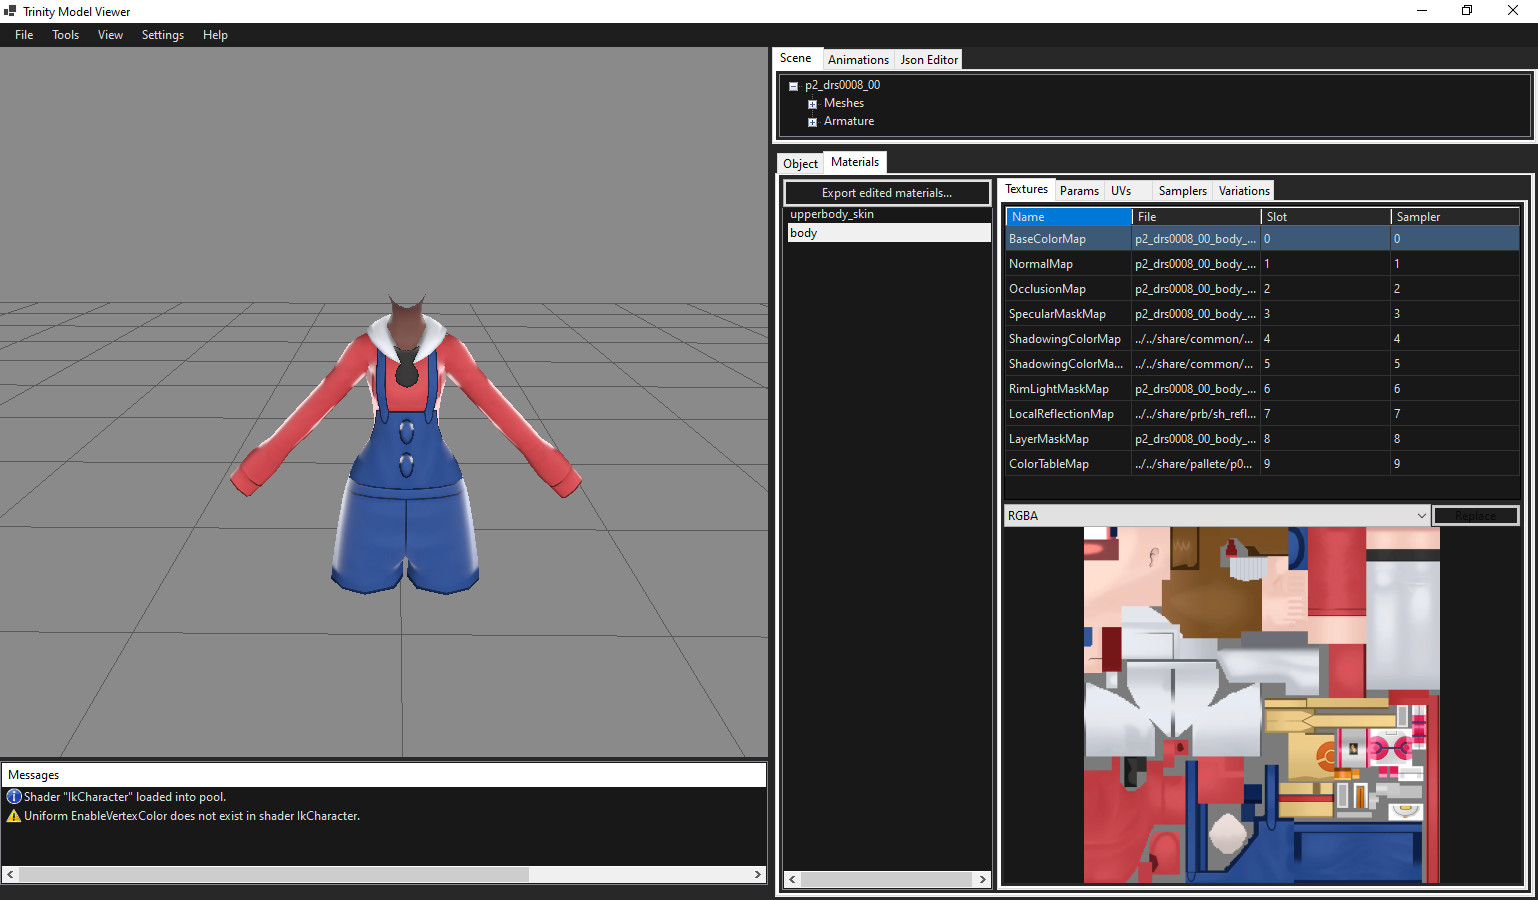Viewport: 1538px width, 900px height.
Task: Select the body material
Action: click(888, 233)
